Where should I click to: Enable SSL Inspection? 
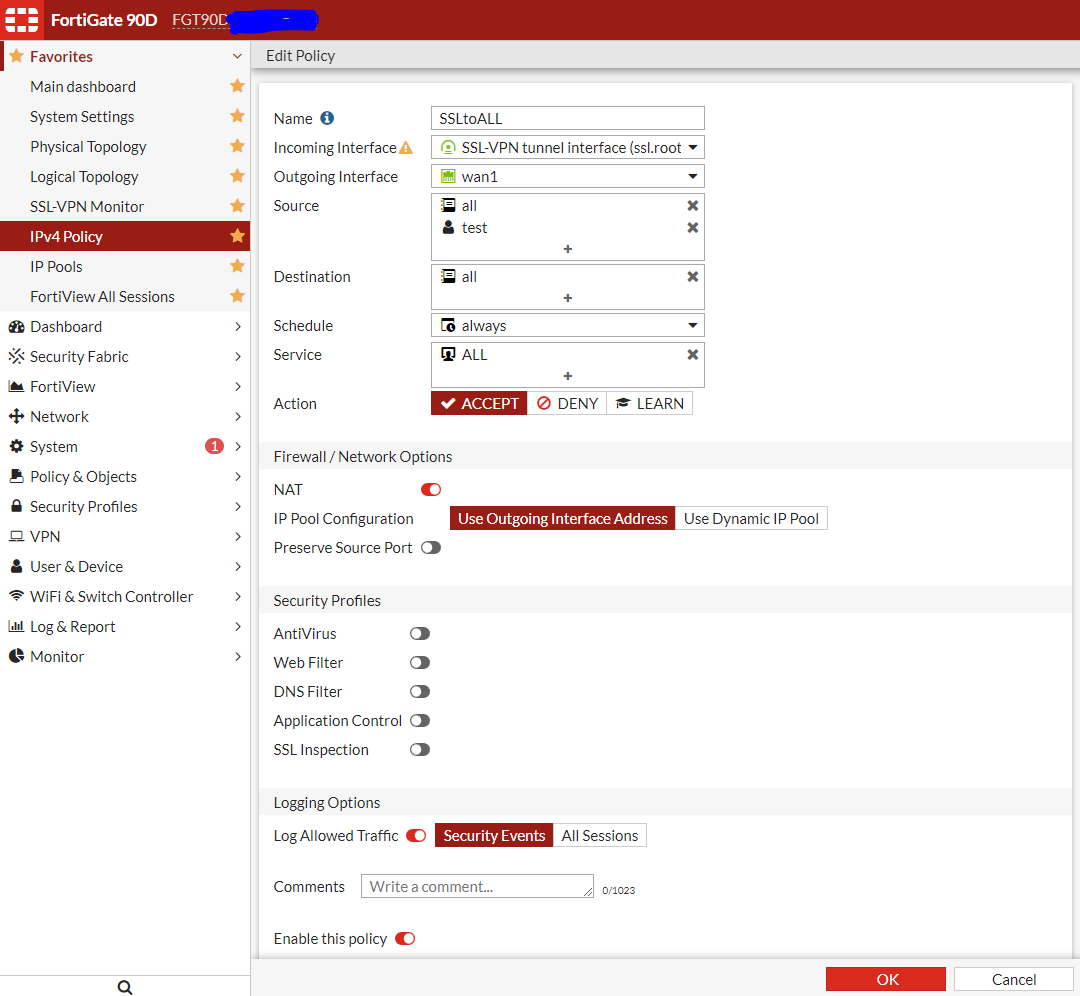click(420, 749)
